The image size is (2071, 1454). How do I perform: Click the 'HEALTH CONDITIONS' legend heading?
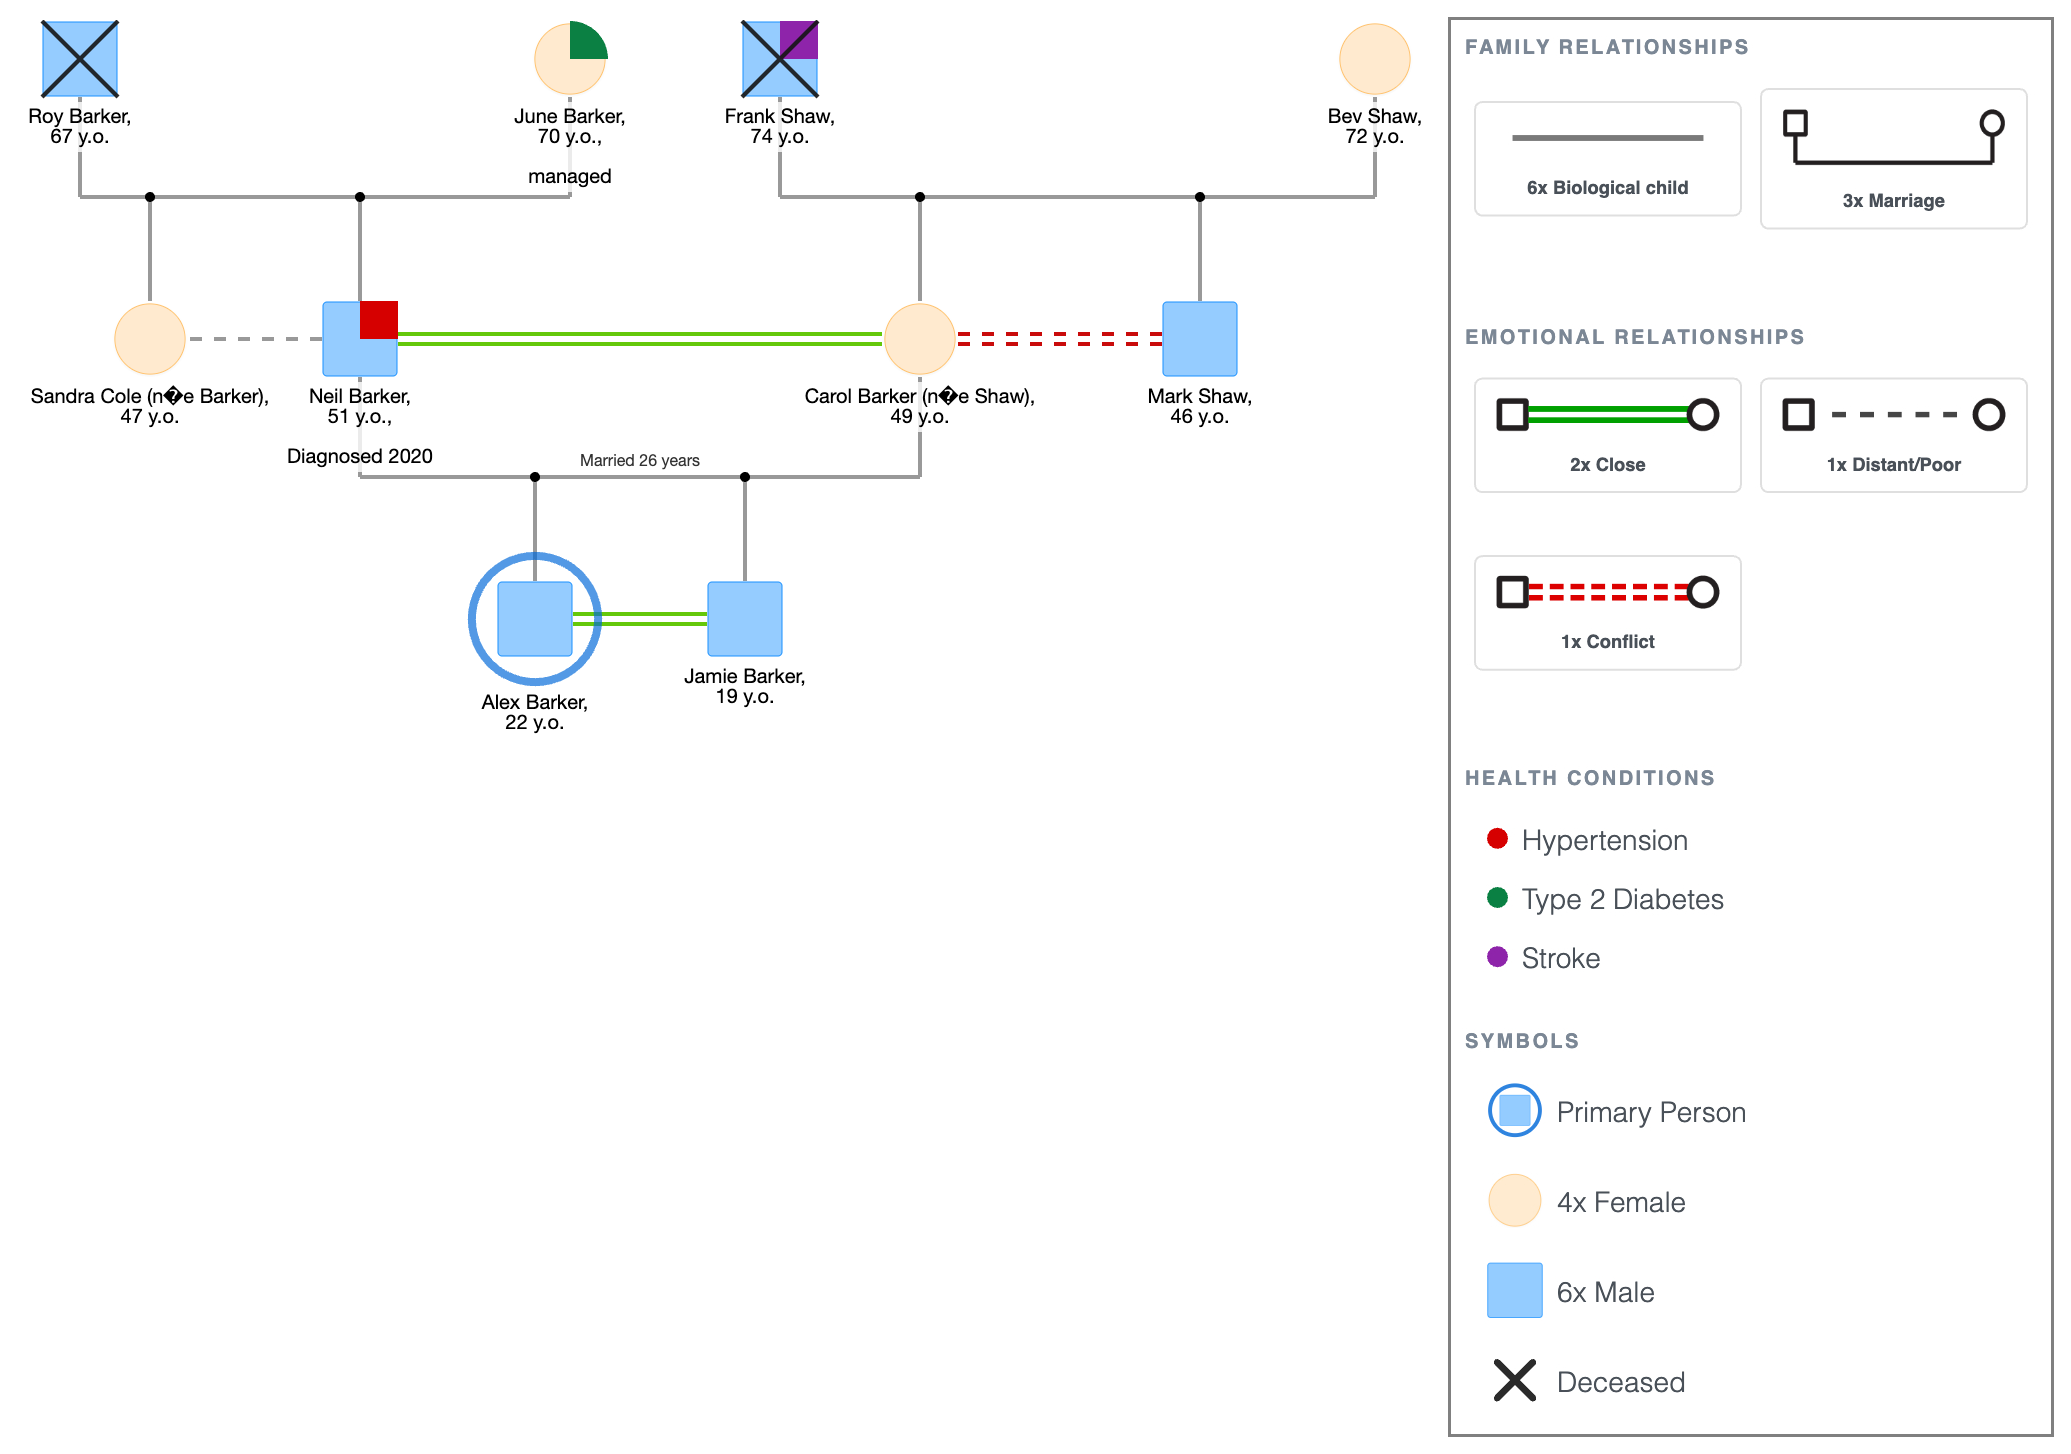click(x=1590, y=778)
